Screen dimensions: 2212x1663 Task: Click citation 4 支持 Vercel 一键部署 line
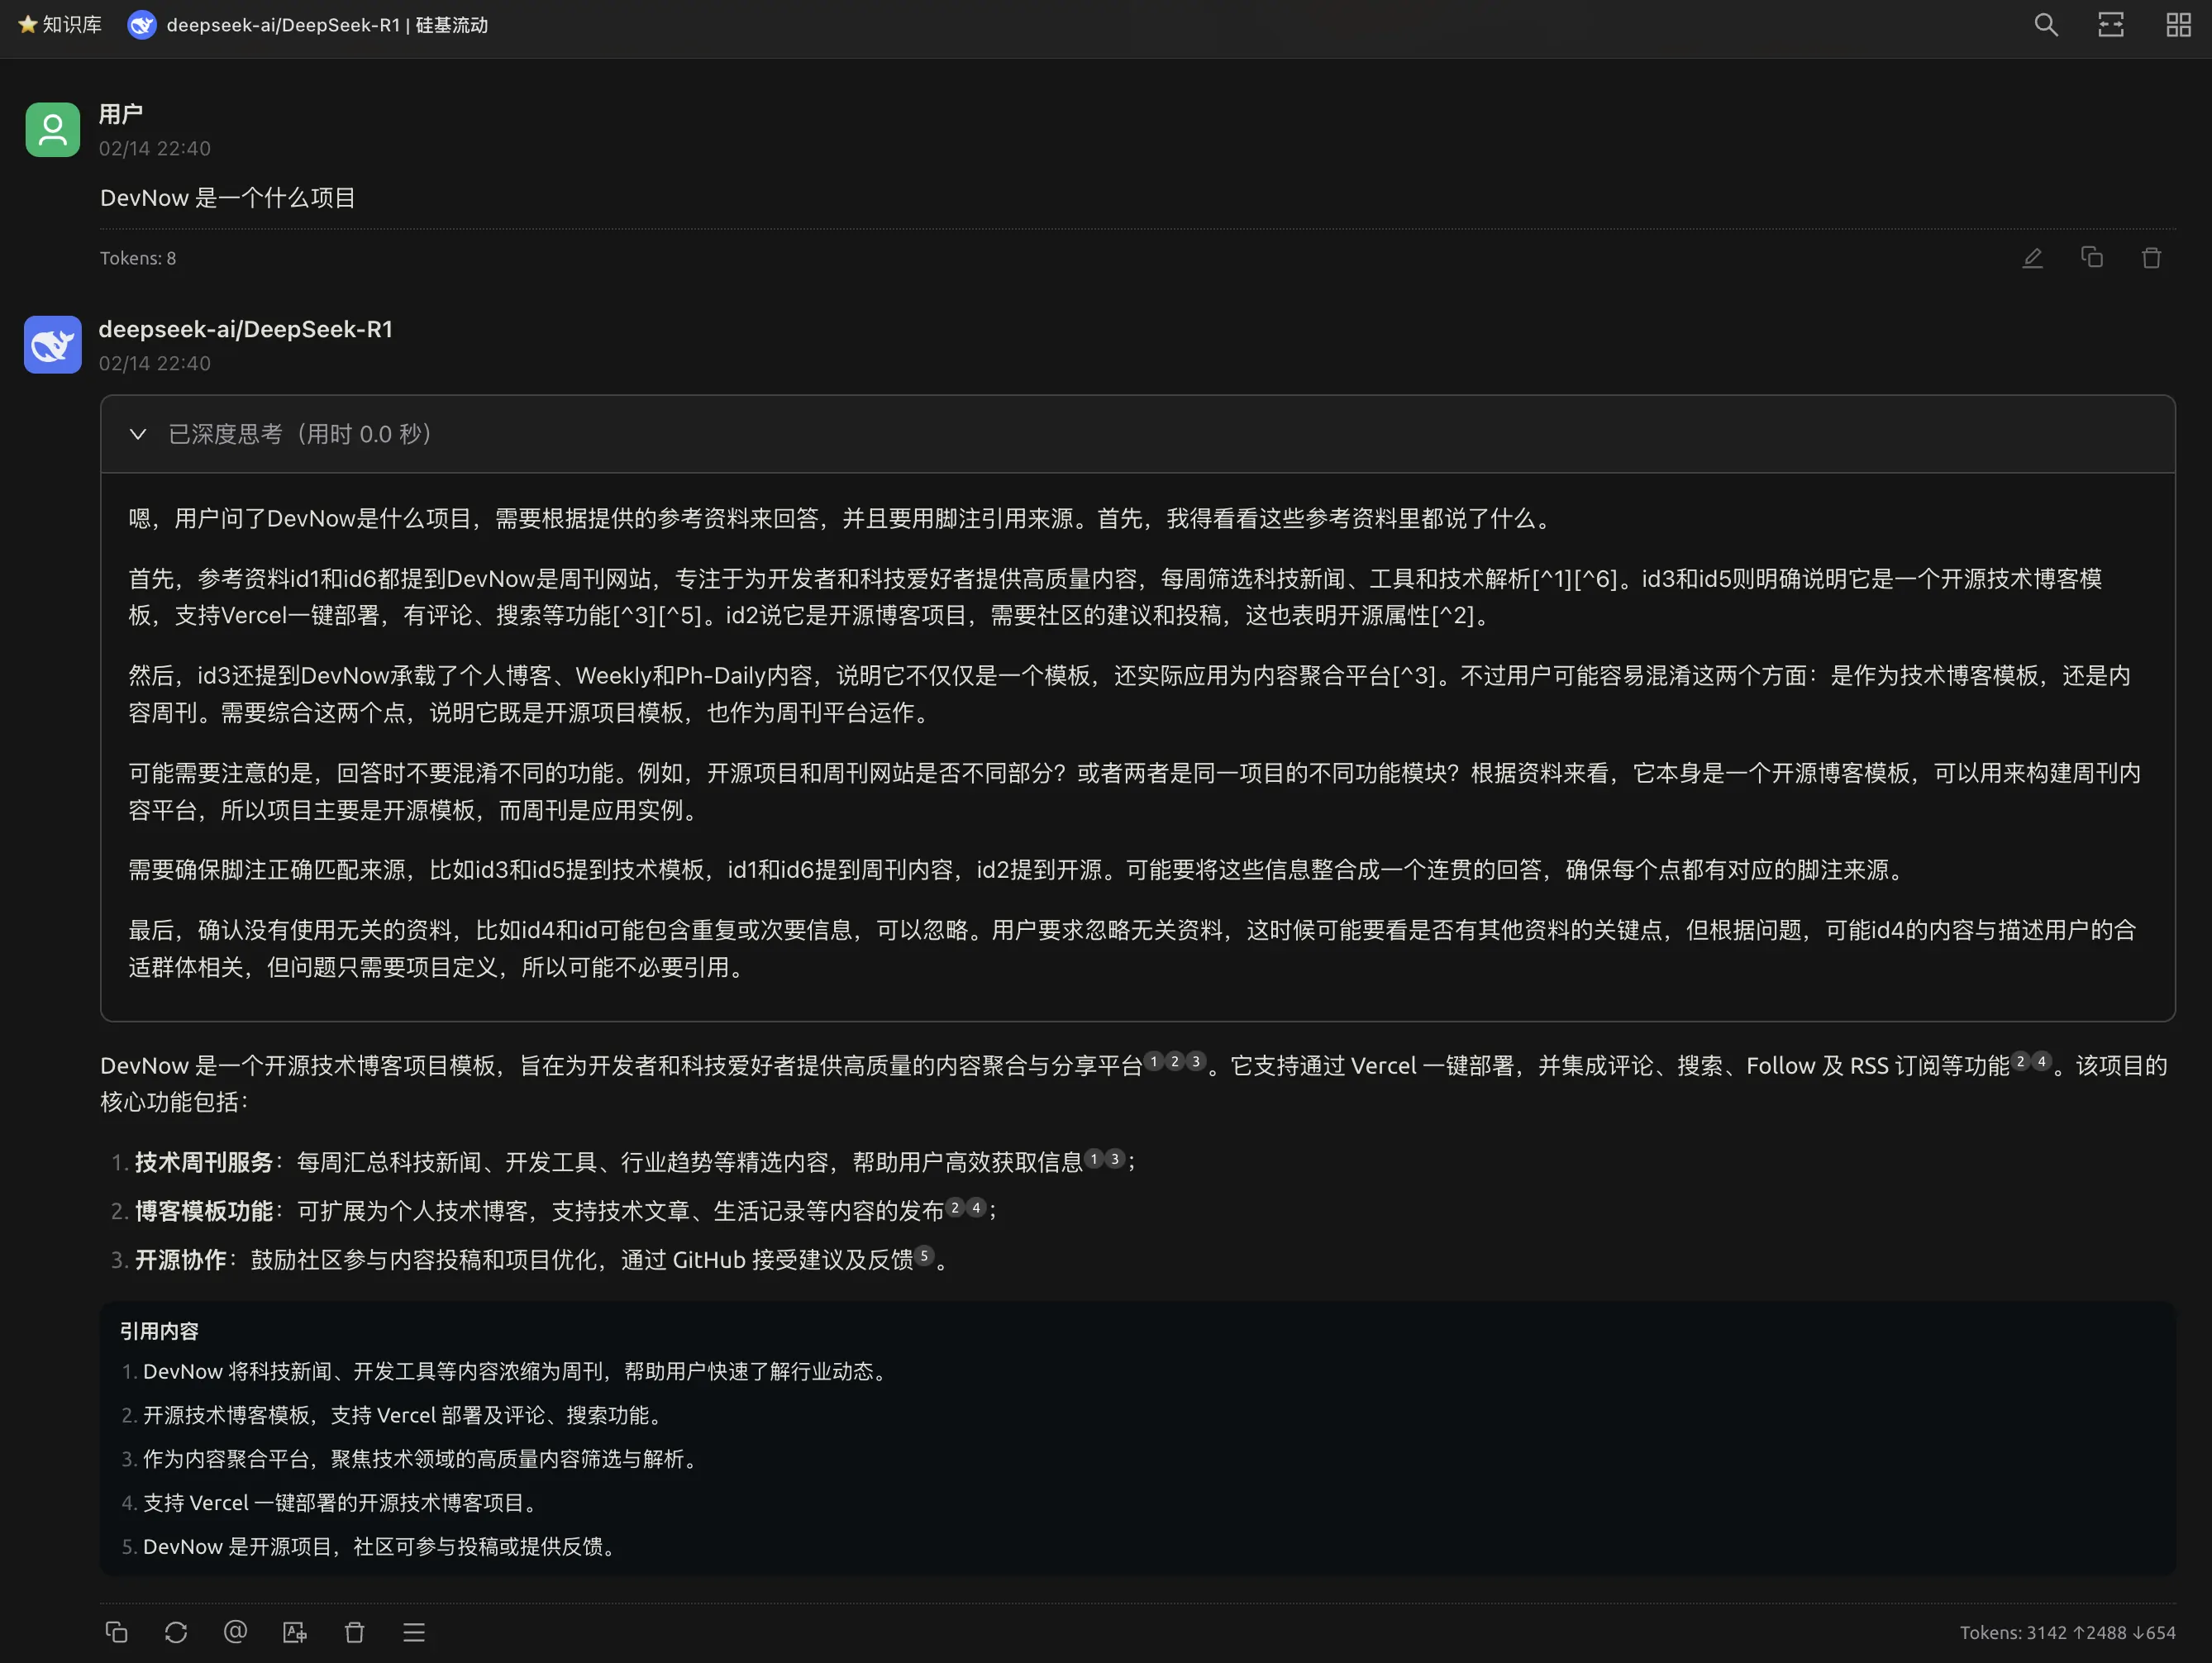click(x=343, y=1502)
